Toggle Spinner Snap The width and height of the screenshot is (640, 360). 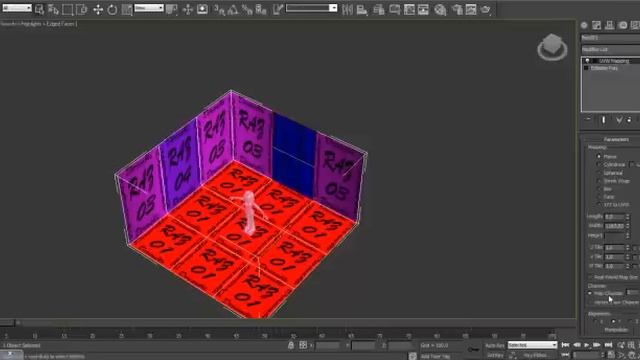click(261, 9)
